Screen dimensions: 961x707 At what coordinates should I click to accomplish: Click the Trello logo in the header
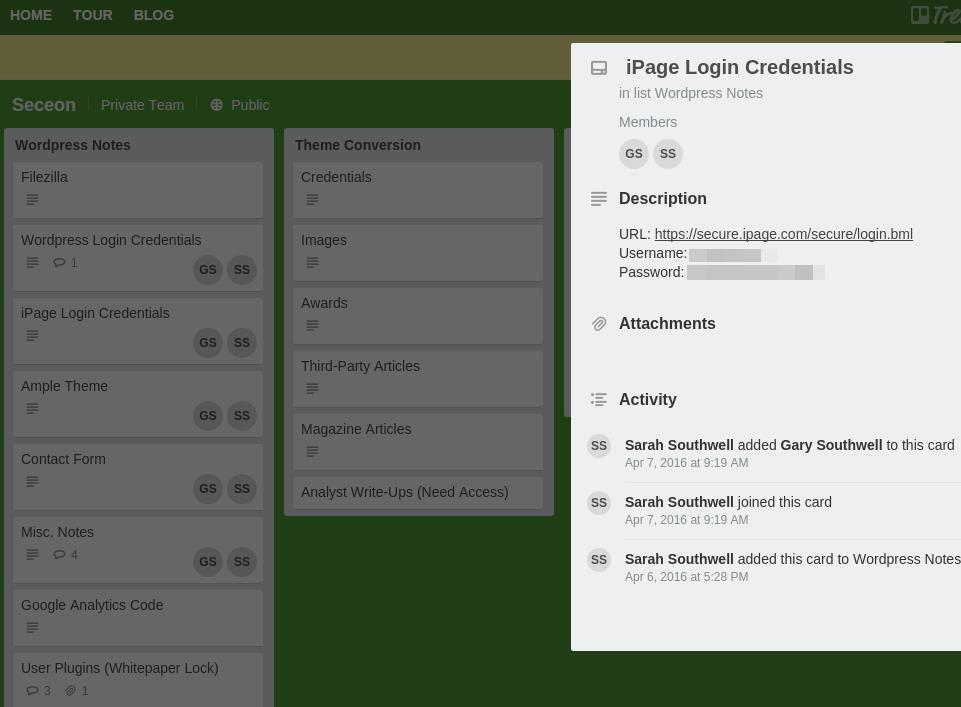click(x=934, y=15)
